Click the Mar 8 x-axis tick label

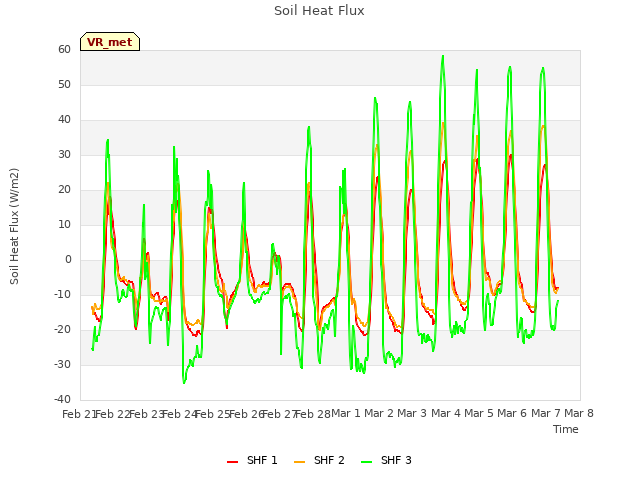coord(579,413)
